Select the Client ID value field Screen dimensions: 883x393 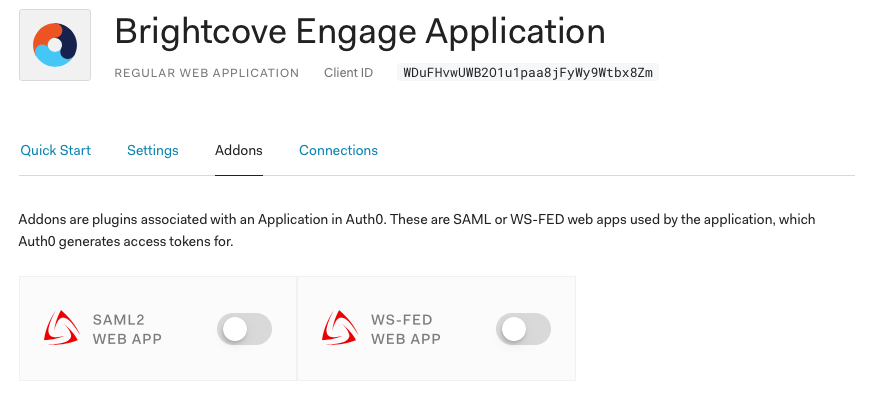tap(528, 73)
